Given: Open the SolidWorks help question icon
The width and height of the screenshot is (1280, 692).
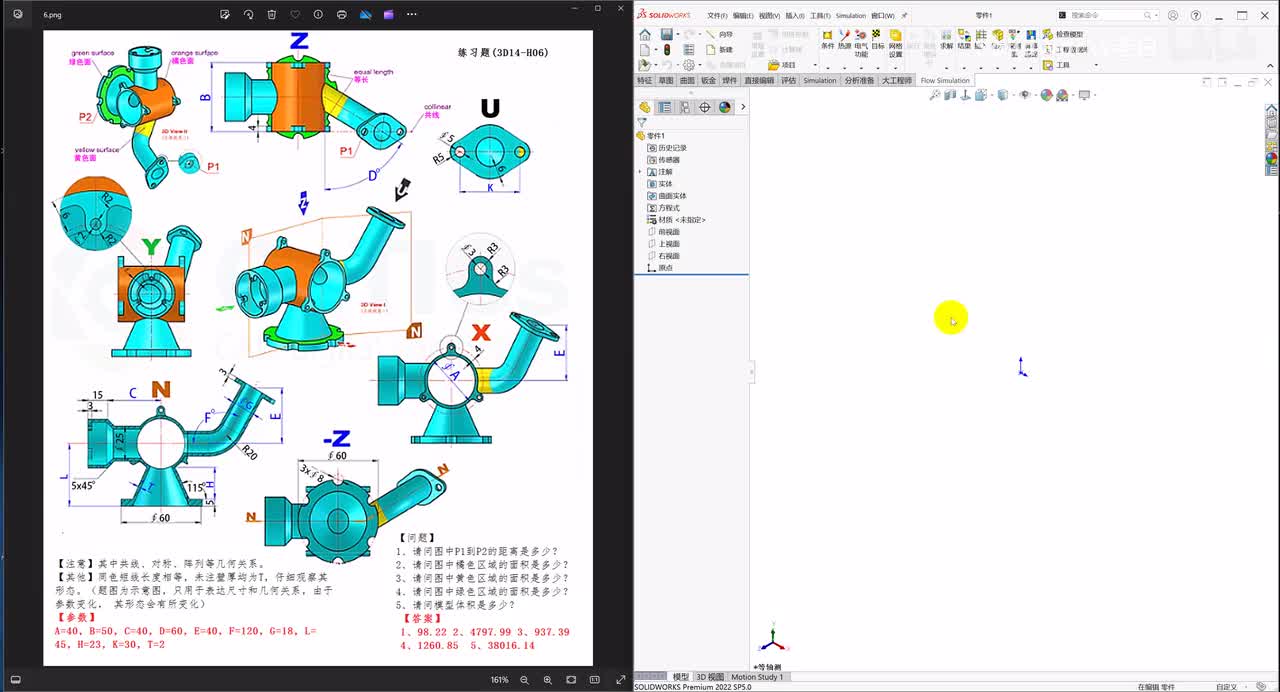Looking at the screenshot, I should point(1196,15).
